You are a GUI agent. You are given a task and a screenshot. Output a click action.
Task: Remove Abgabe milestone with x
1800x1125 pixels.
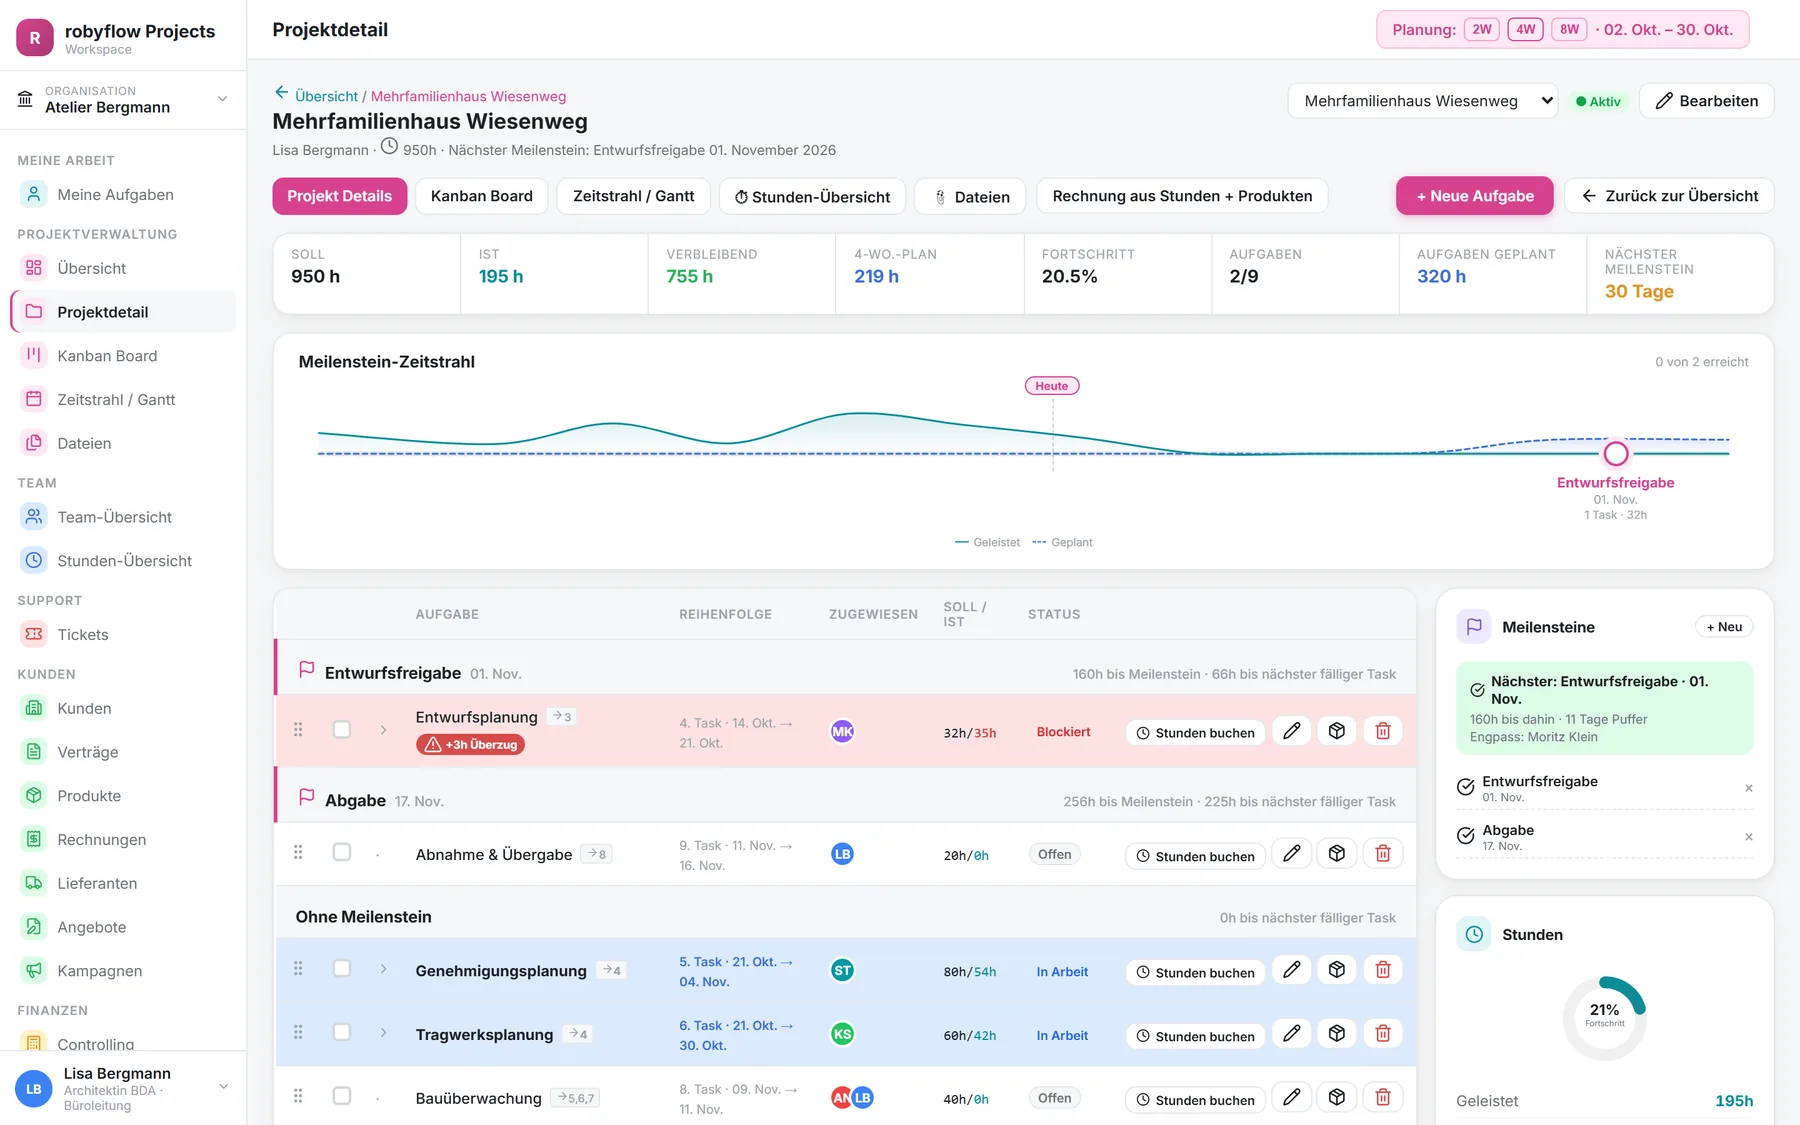point(1749,837)
